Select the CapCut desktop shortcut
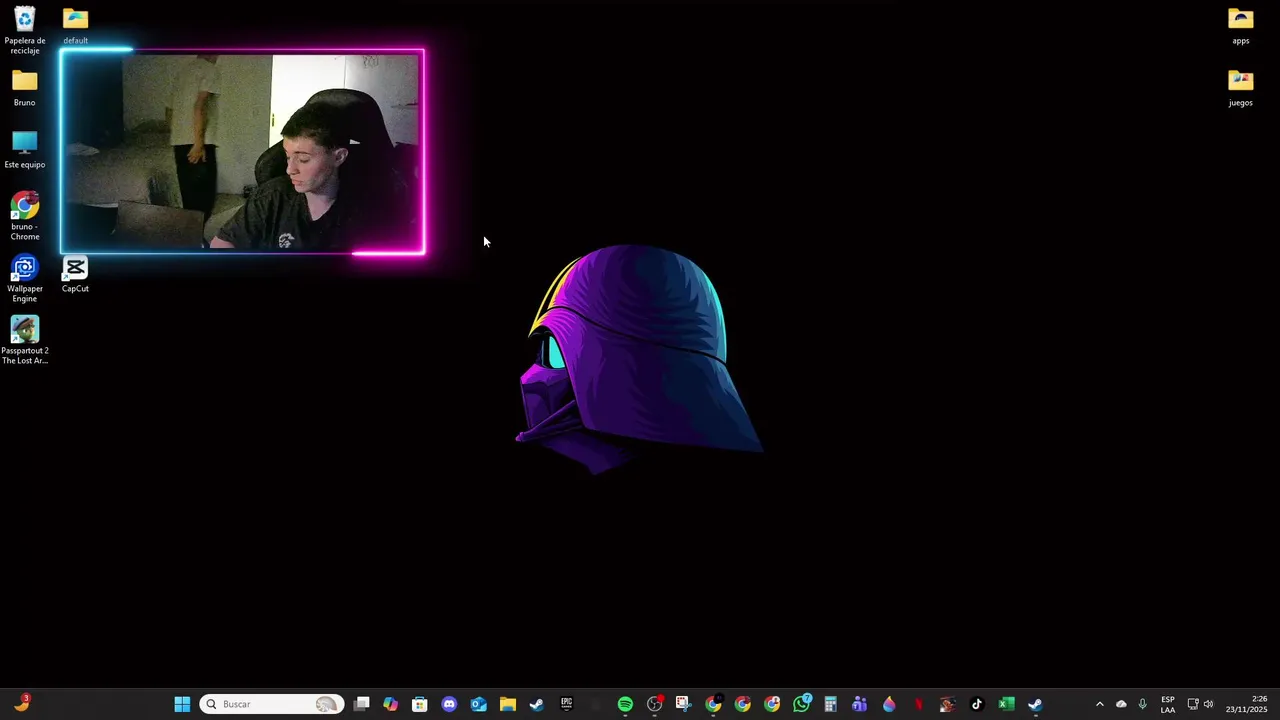This screenshot has width=1280, height=720. pyautogui.click(x=75, y=274)
